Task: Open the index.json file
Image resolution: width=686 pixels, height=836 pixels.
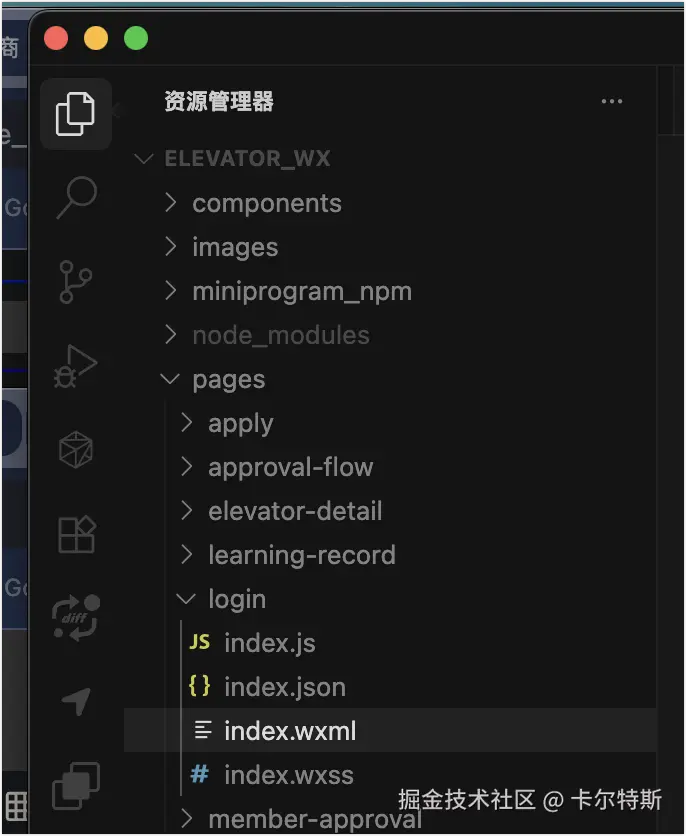Action: tap(284, 687)
